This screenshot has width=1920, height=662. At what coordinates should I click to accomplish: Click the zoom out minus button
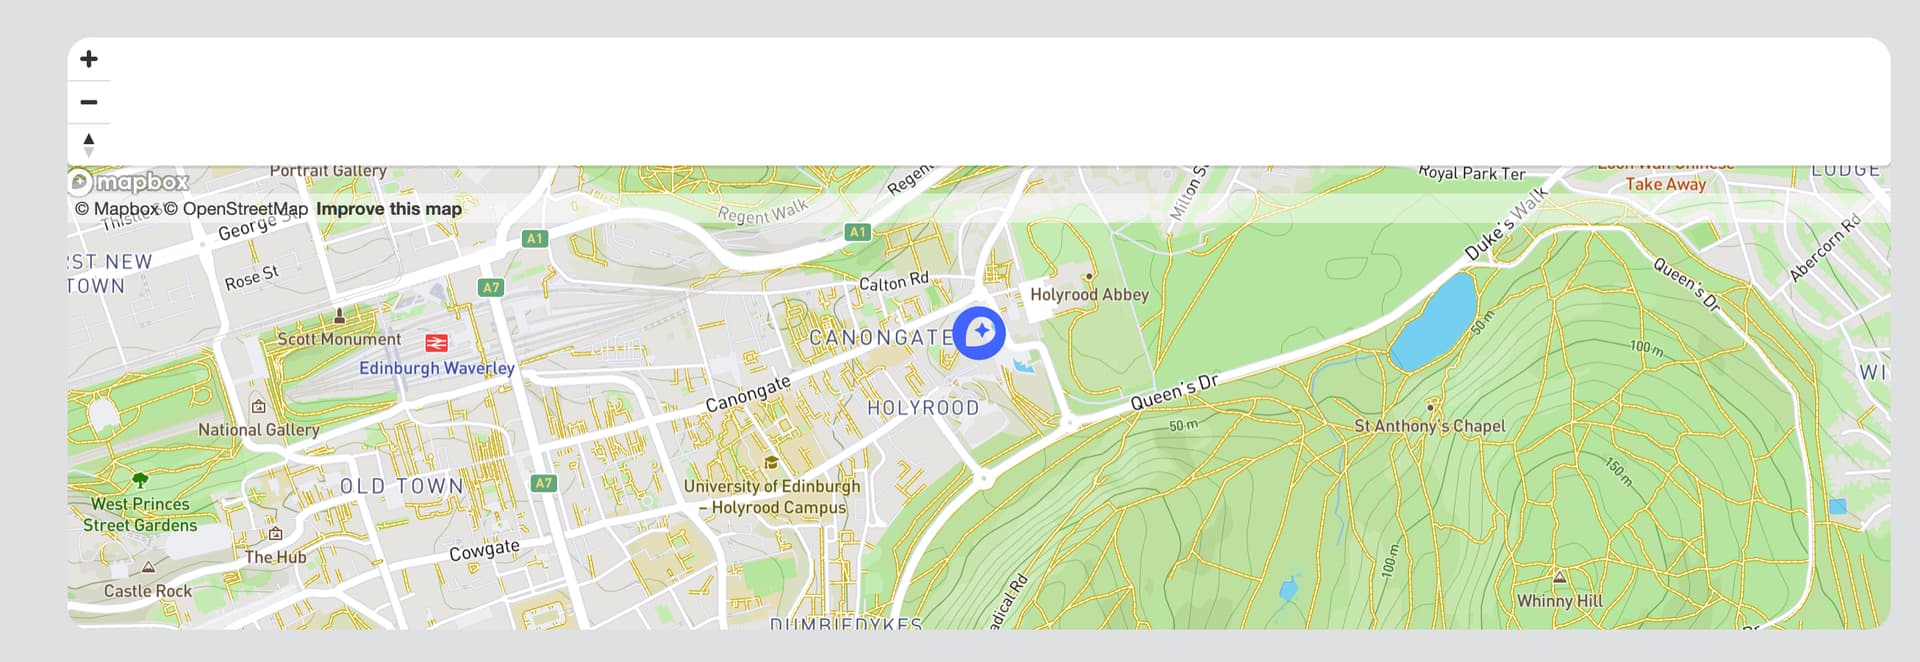[x=89, y=102]
